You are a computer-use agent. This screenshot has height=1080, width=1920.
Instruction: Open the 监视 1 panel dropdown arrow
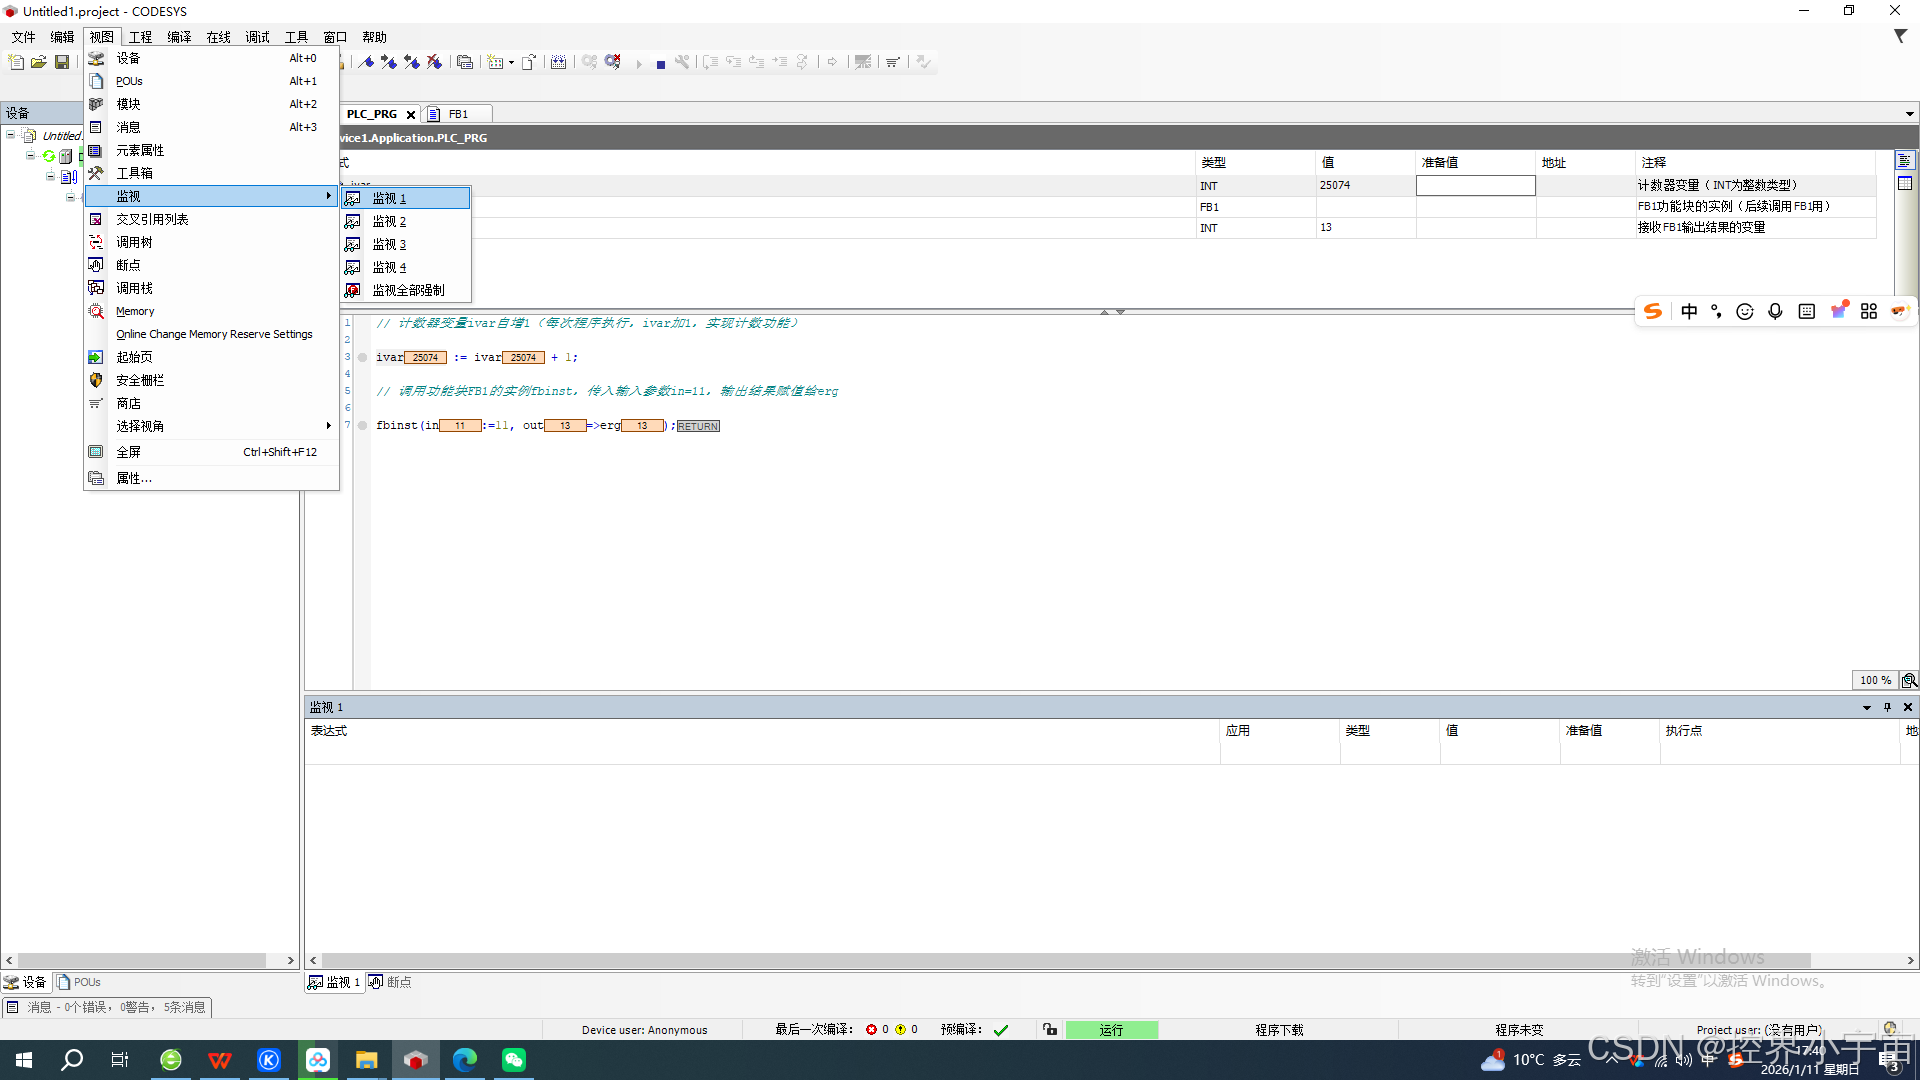coord(1866,707)
